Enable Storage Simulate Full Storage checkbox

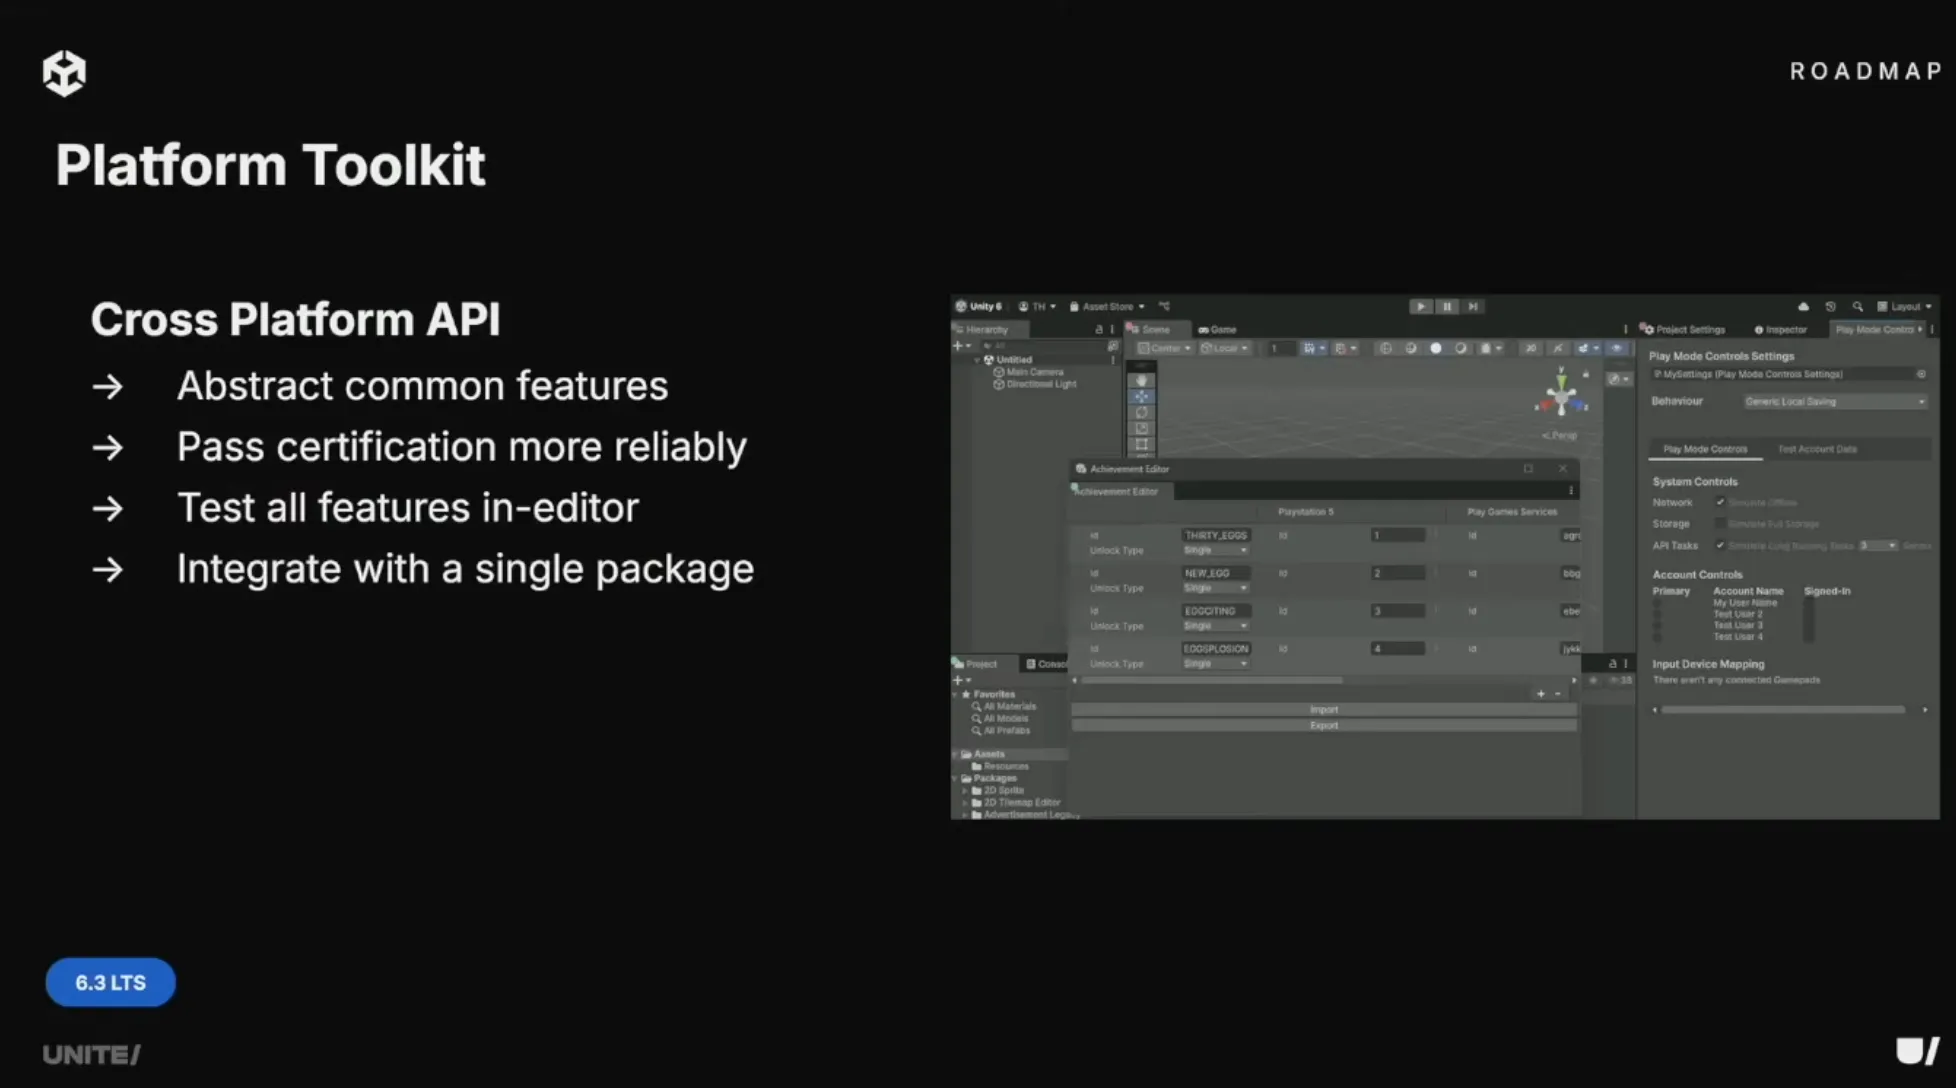coord(1720,523)
